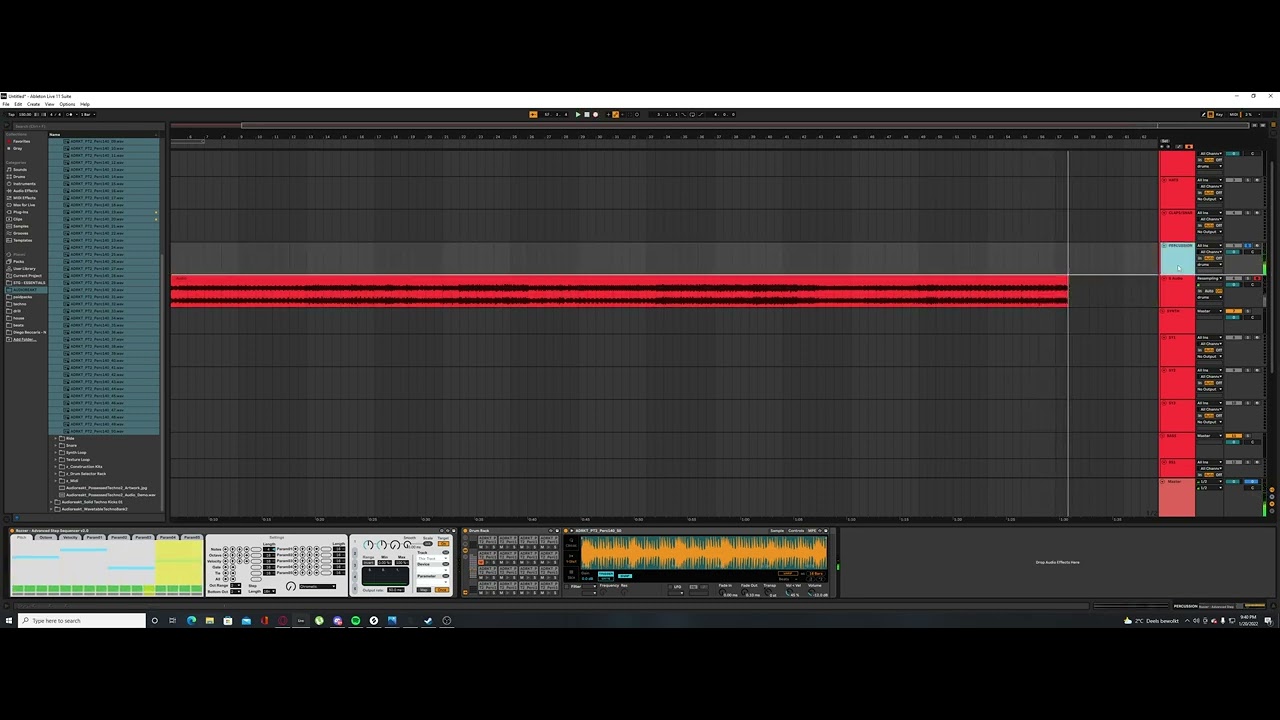This screenshot has height=720, width=1280.
Task: Expand the x_Construction Kits folder
Action: point(56,467)
